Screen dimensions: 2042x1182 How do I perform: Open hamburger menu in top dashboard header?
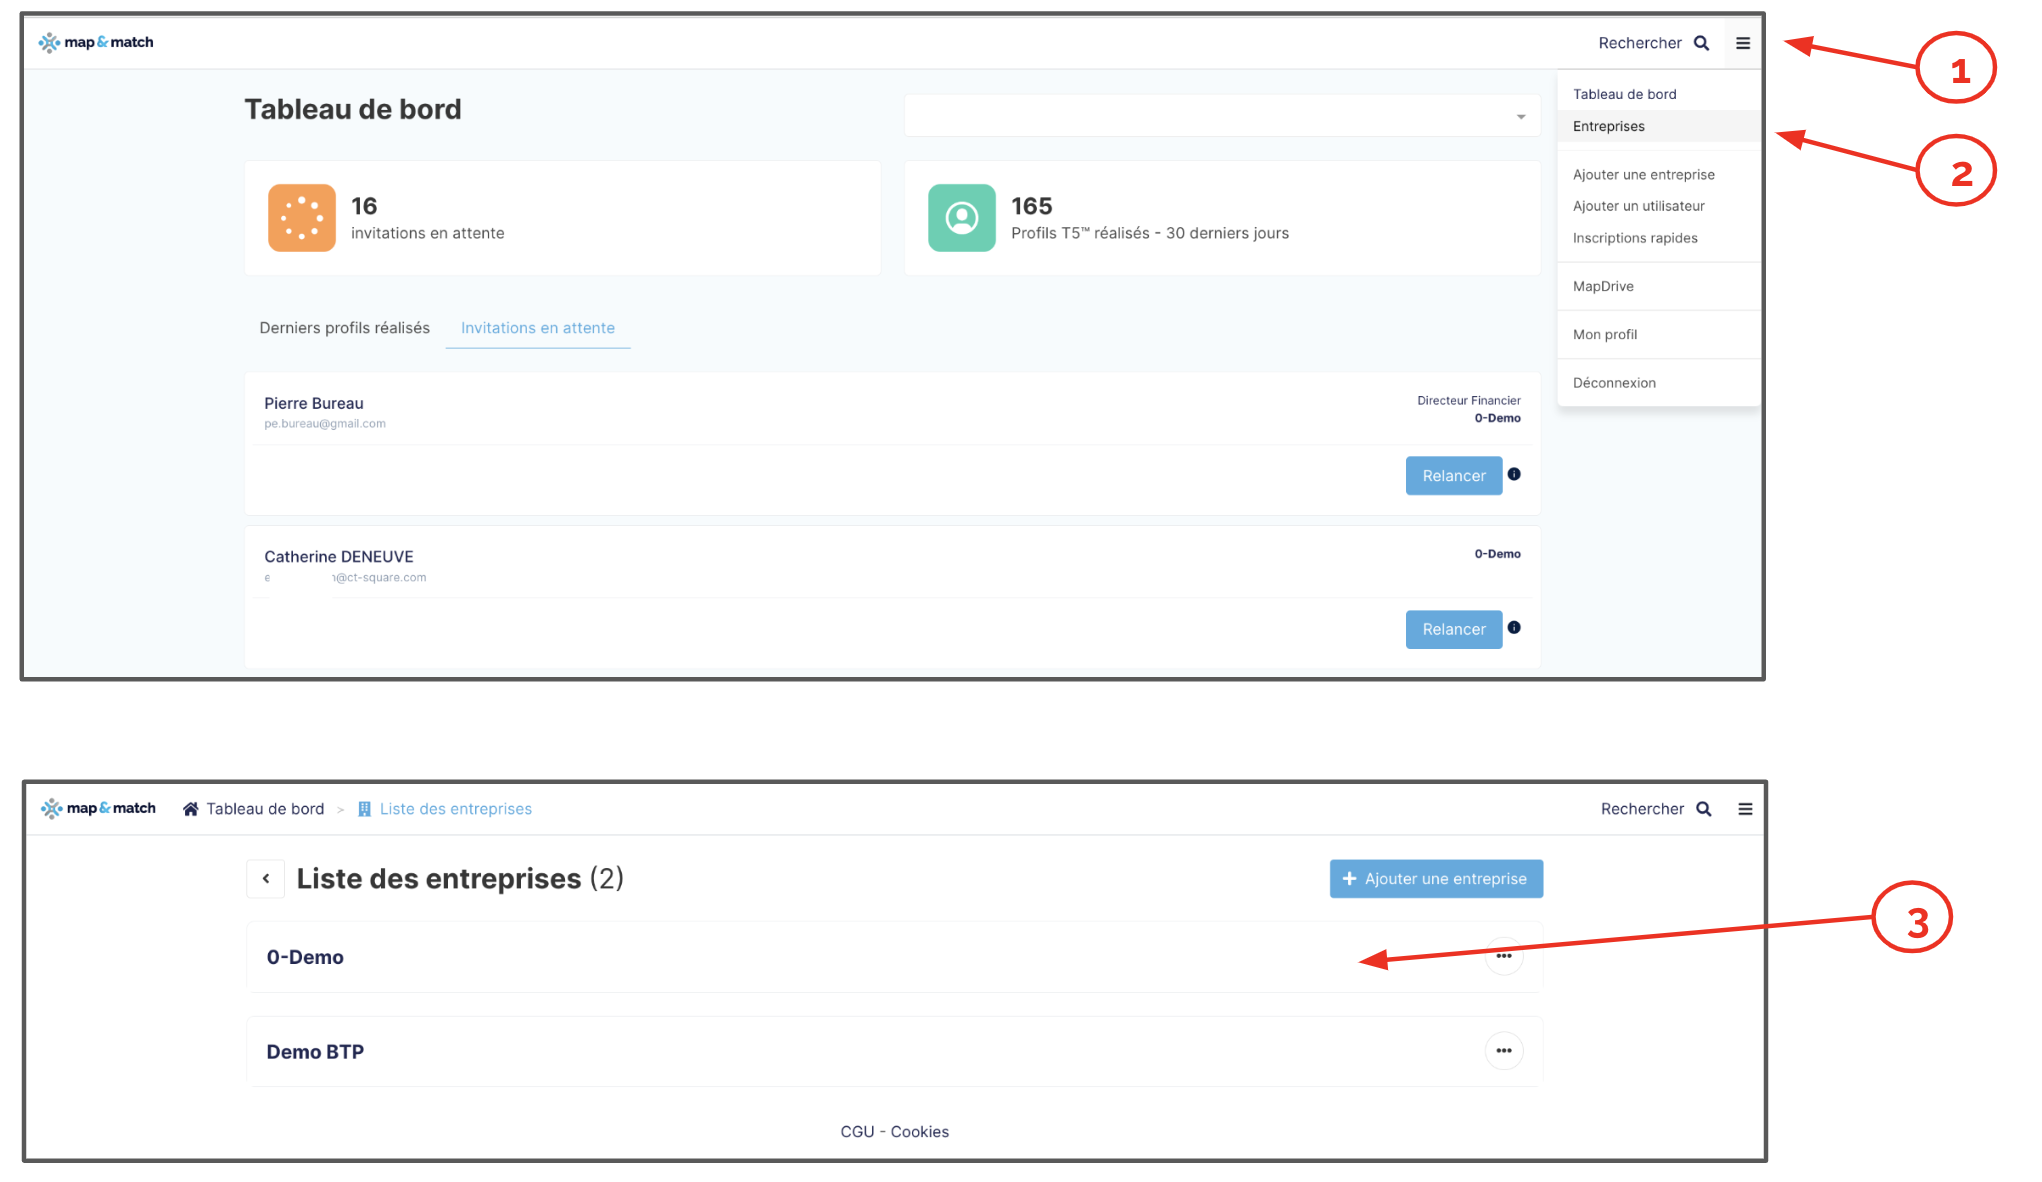tap(1743, 43)
